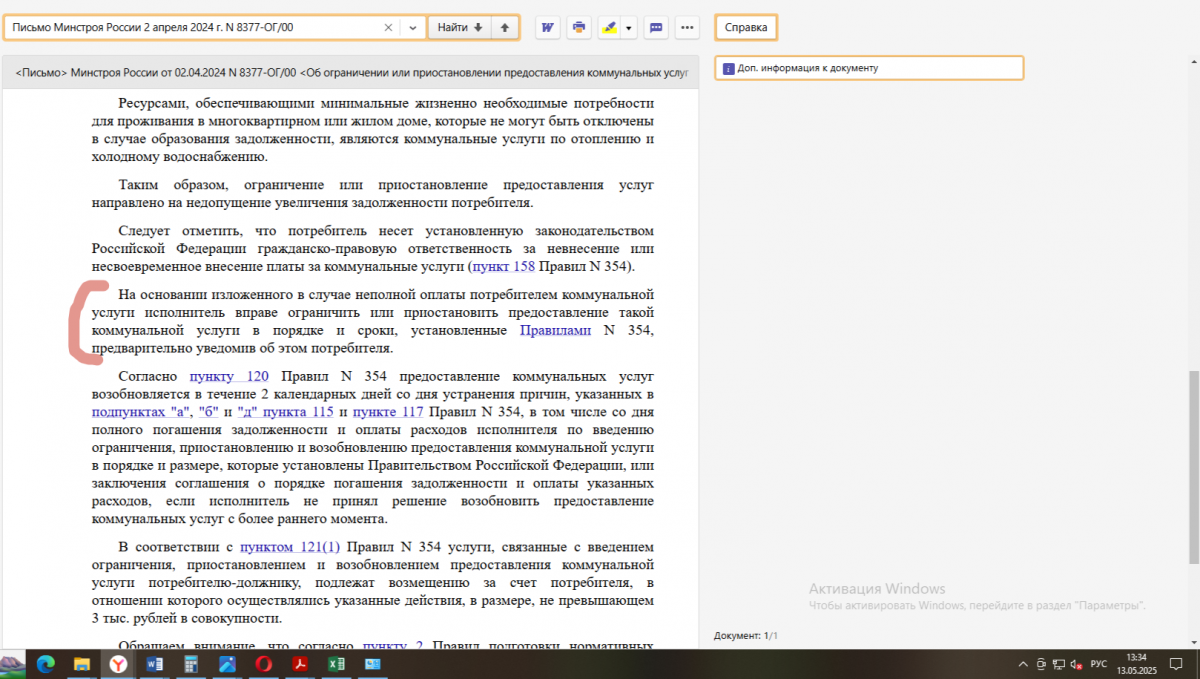Follow the пункт 158 link
Viewport: 1200px width, 679px height.
(503, 267)
